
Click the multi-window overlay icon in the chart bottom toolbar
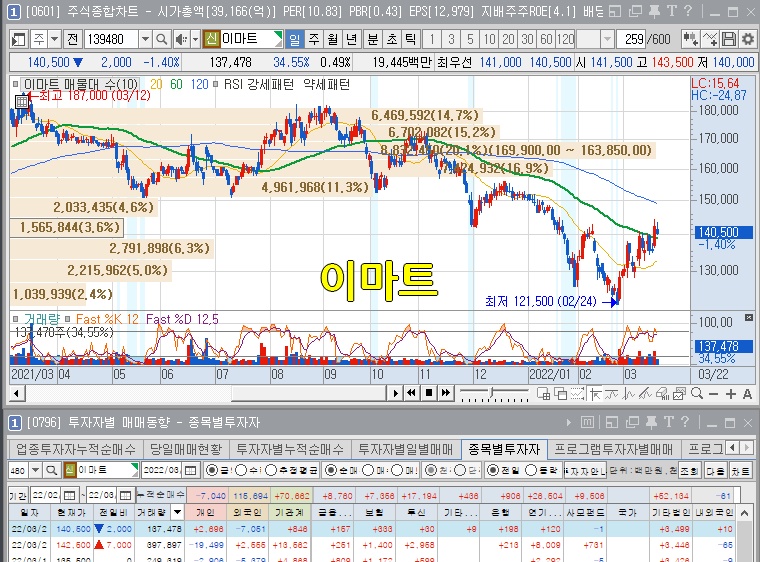(560, 394)
